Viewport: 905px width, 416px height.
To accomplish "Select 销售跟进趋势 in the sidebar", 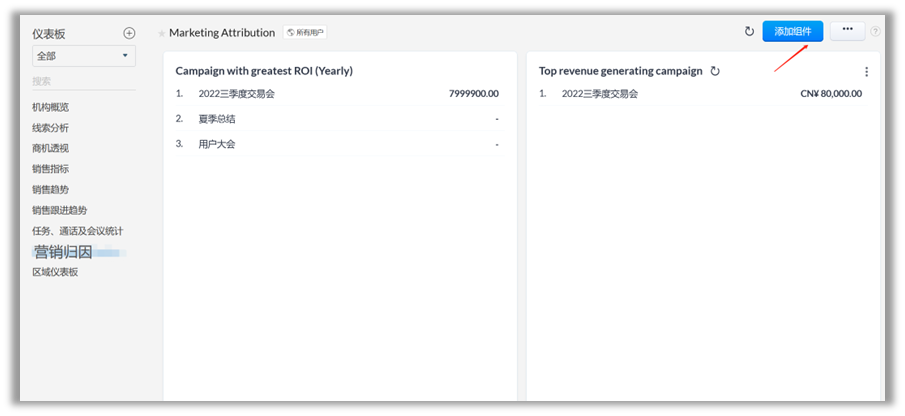I will point(59,210).
